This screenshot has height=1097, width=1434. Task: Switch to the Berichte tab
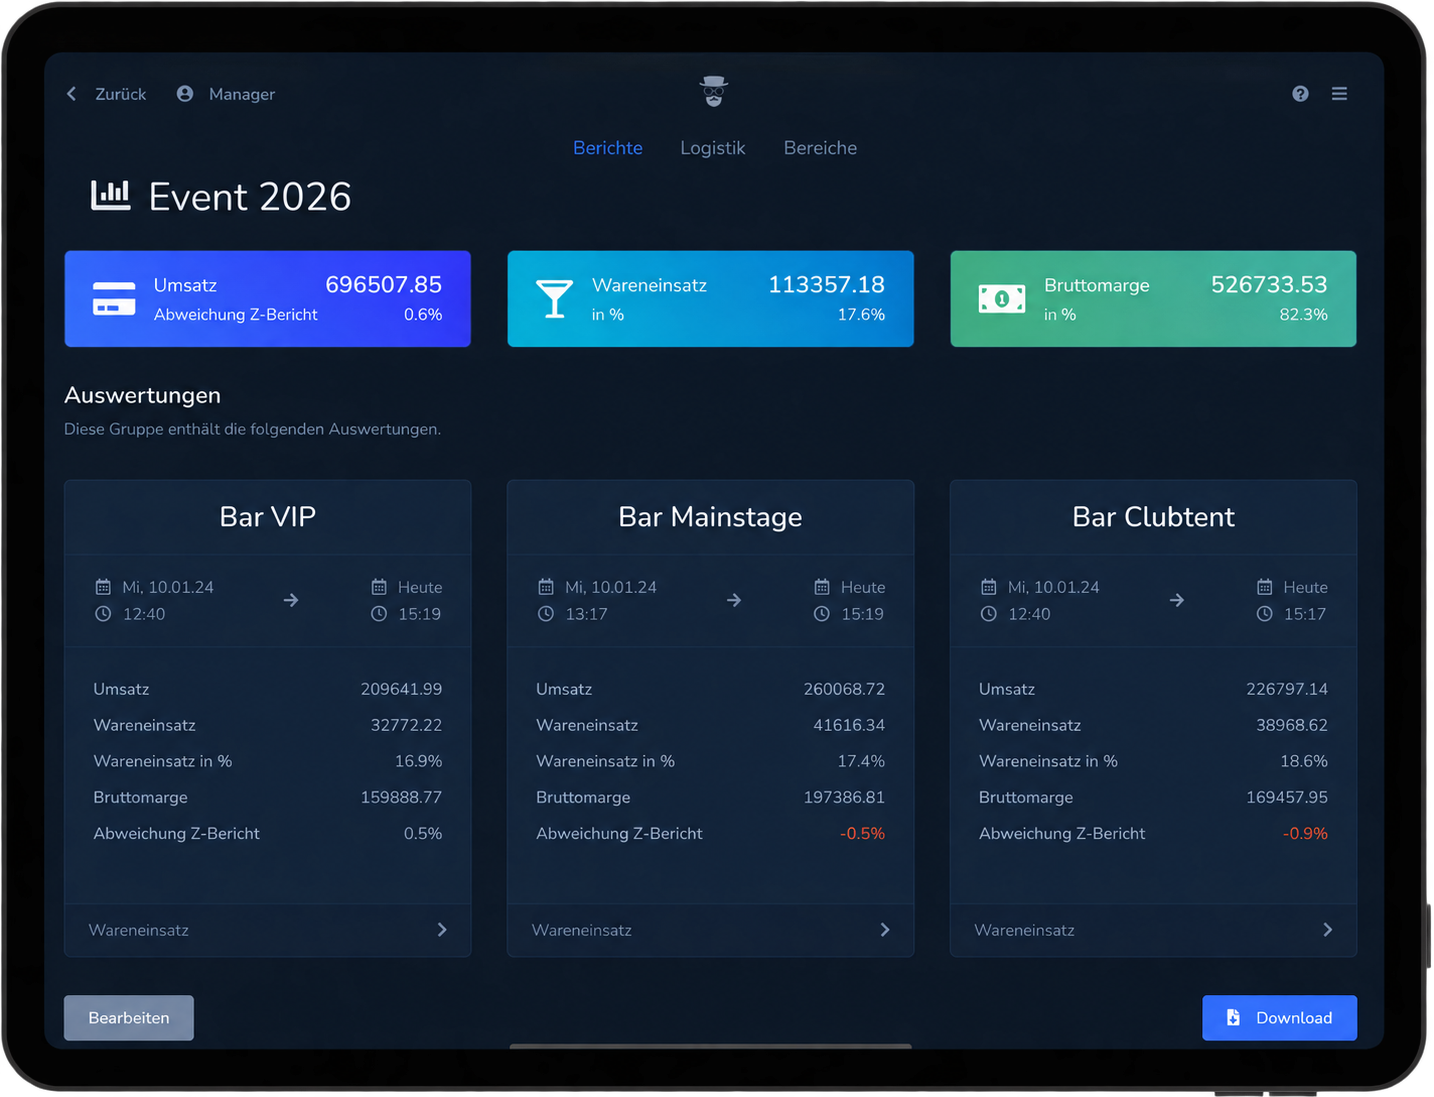(x=608, y=148)
